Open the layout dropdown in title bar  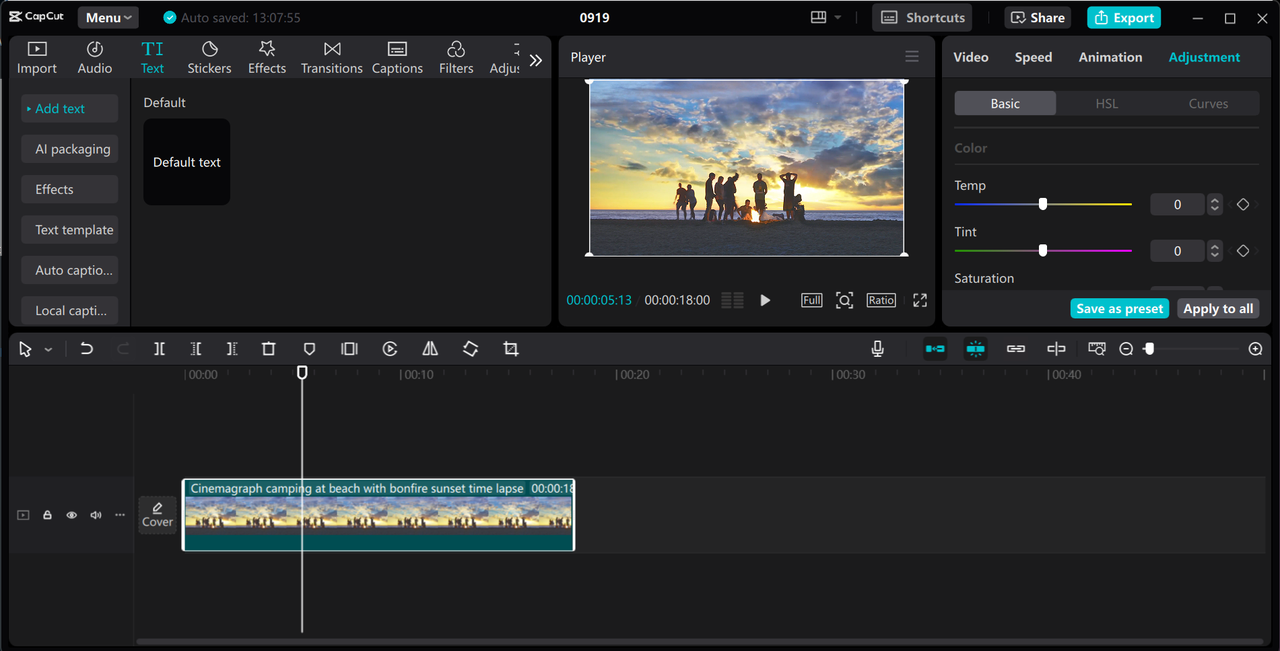point(826,18)
